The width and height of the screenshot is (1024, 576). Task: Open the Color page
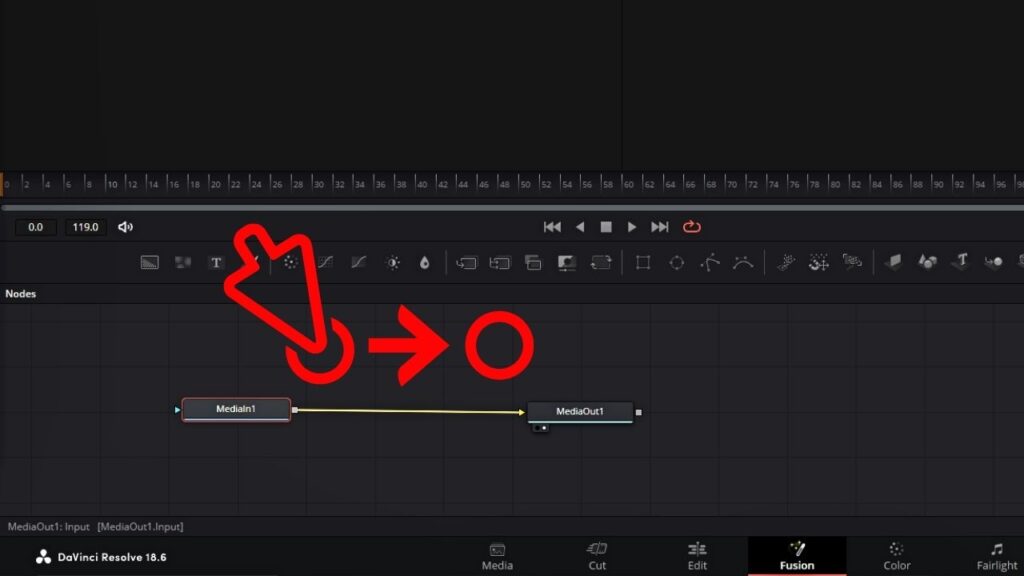[x=895, y=557]
